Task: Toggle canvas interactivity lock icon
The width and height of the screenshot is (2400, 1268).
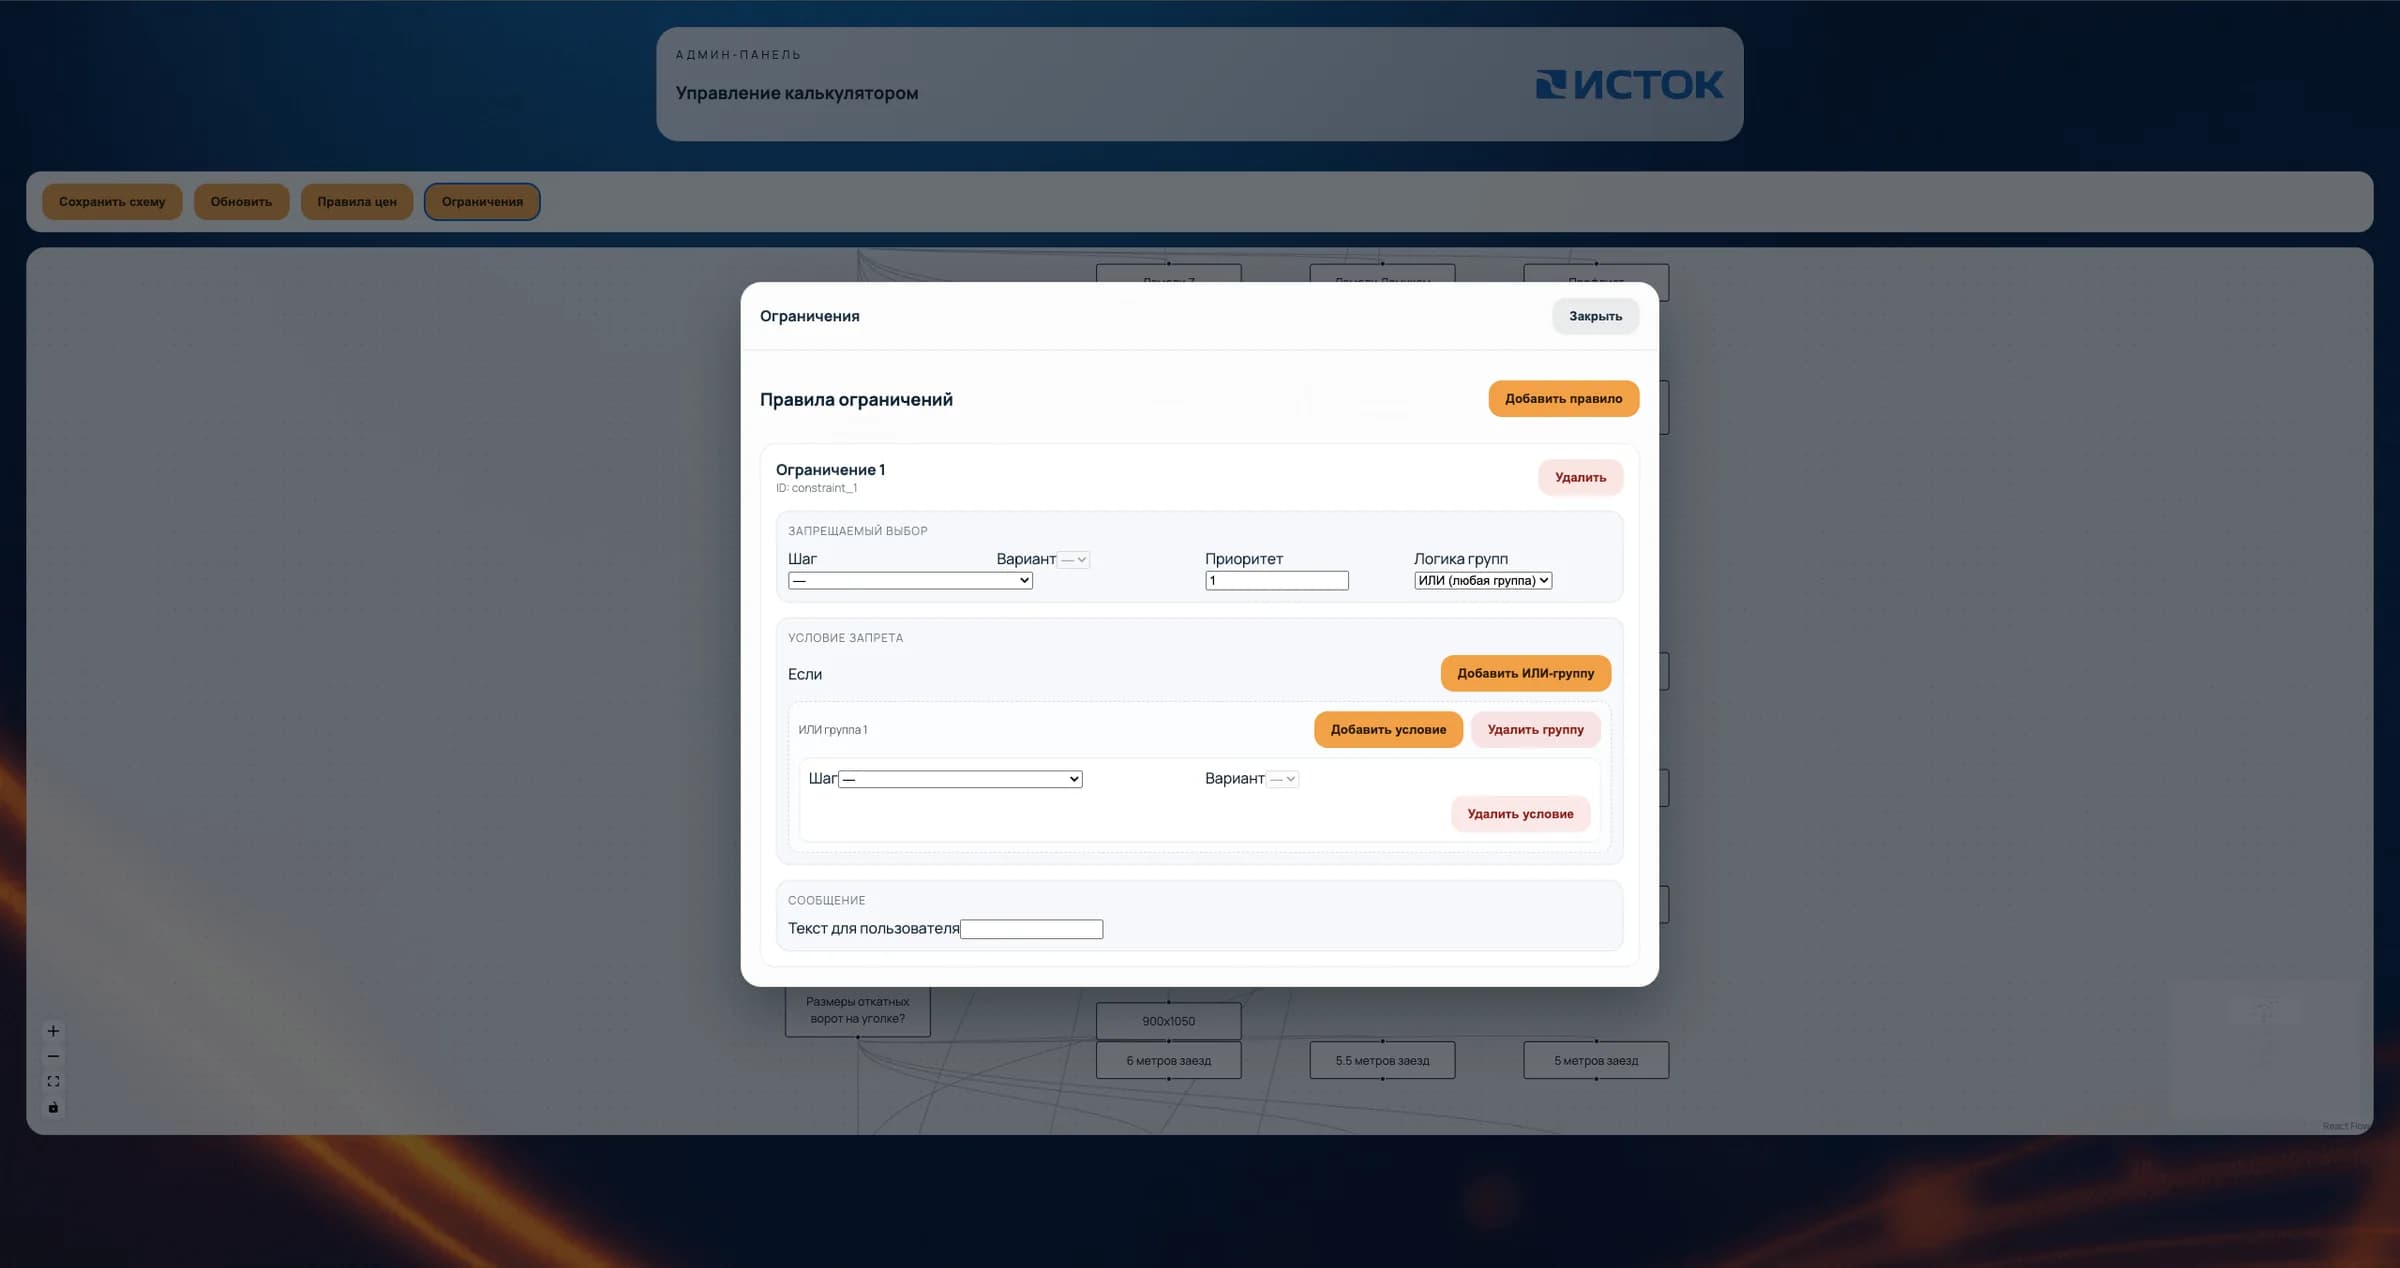Action: coord(53,1107)
